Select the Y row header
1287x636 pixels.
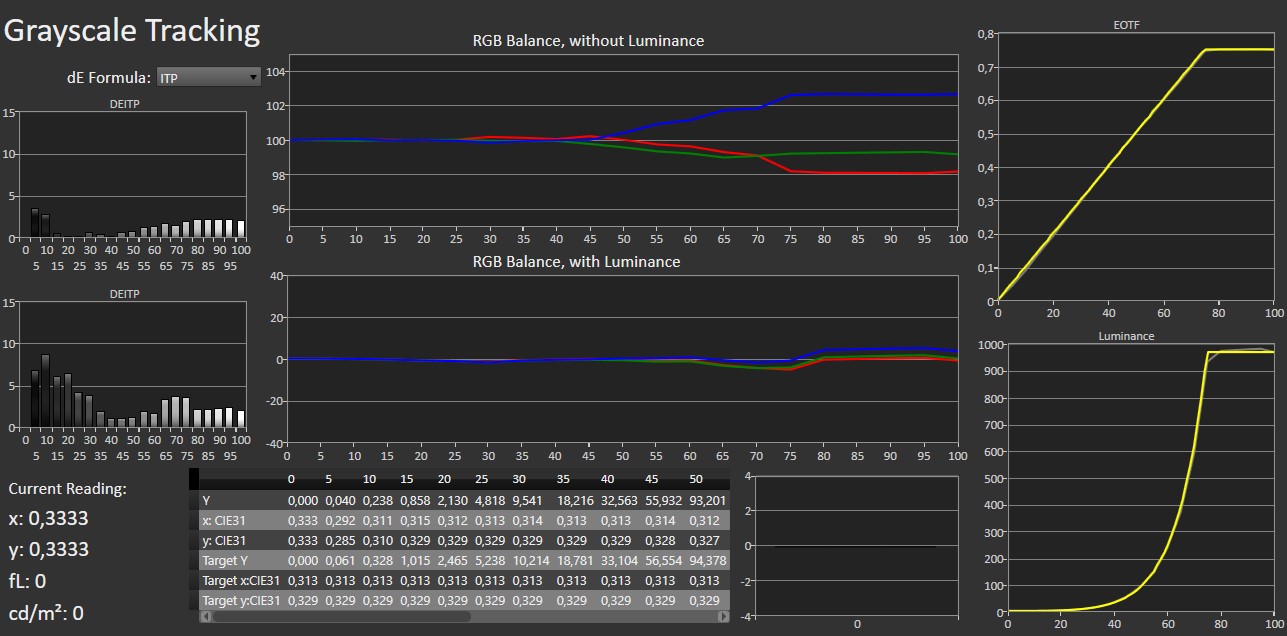coord(240,500)
